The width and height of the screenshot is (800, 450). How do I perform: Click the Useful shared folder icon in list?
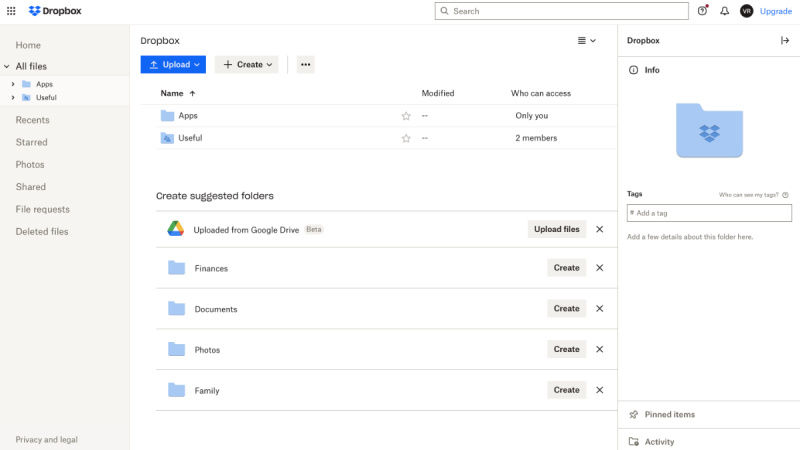(x=167, y=138)
